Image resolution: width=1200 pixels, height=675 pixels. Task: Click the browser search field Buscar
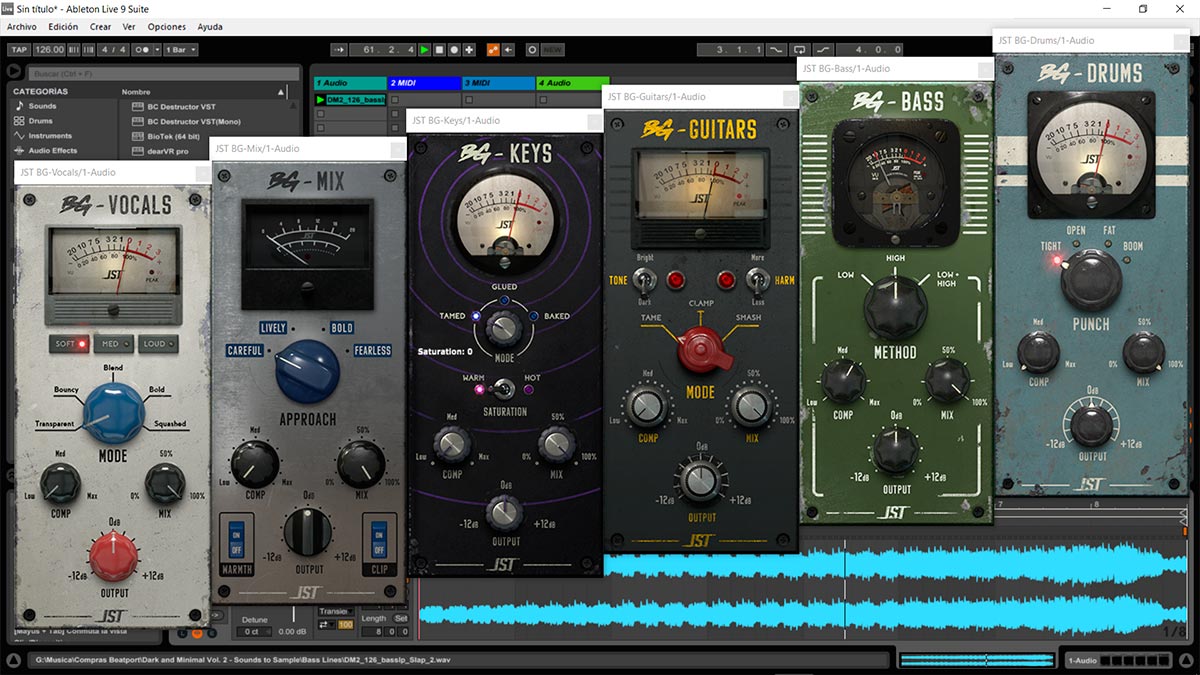pyautogui.click(x=163, y=73)
